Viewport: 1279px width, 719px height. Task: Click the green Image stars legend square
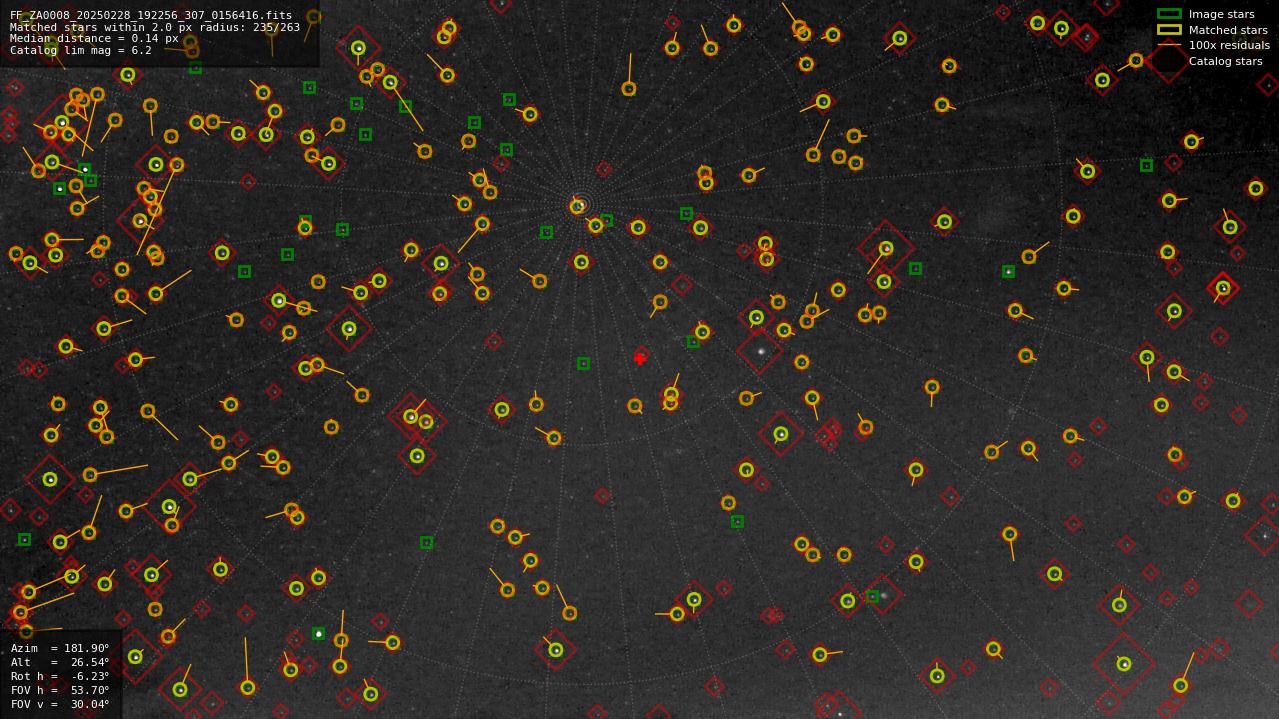pyautogui.click(x=1169, y=14)
